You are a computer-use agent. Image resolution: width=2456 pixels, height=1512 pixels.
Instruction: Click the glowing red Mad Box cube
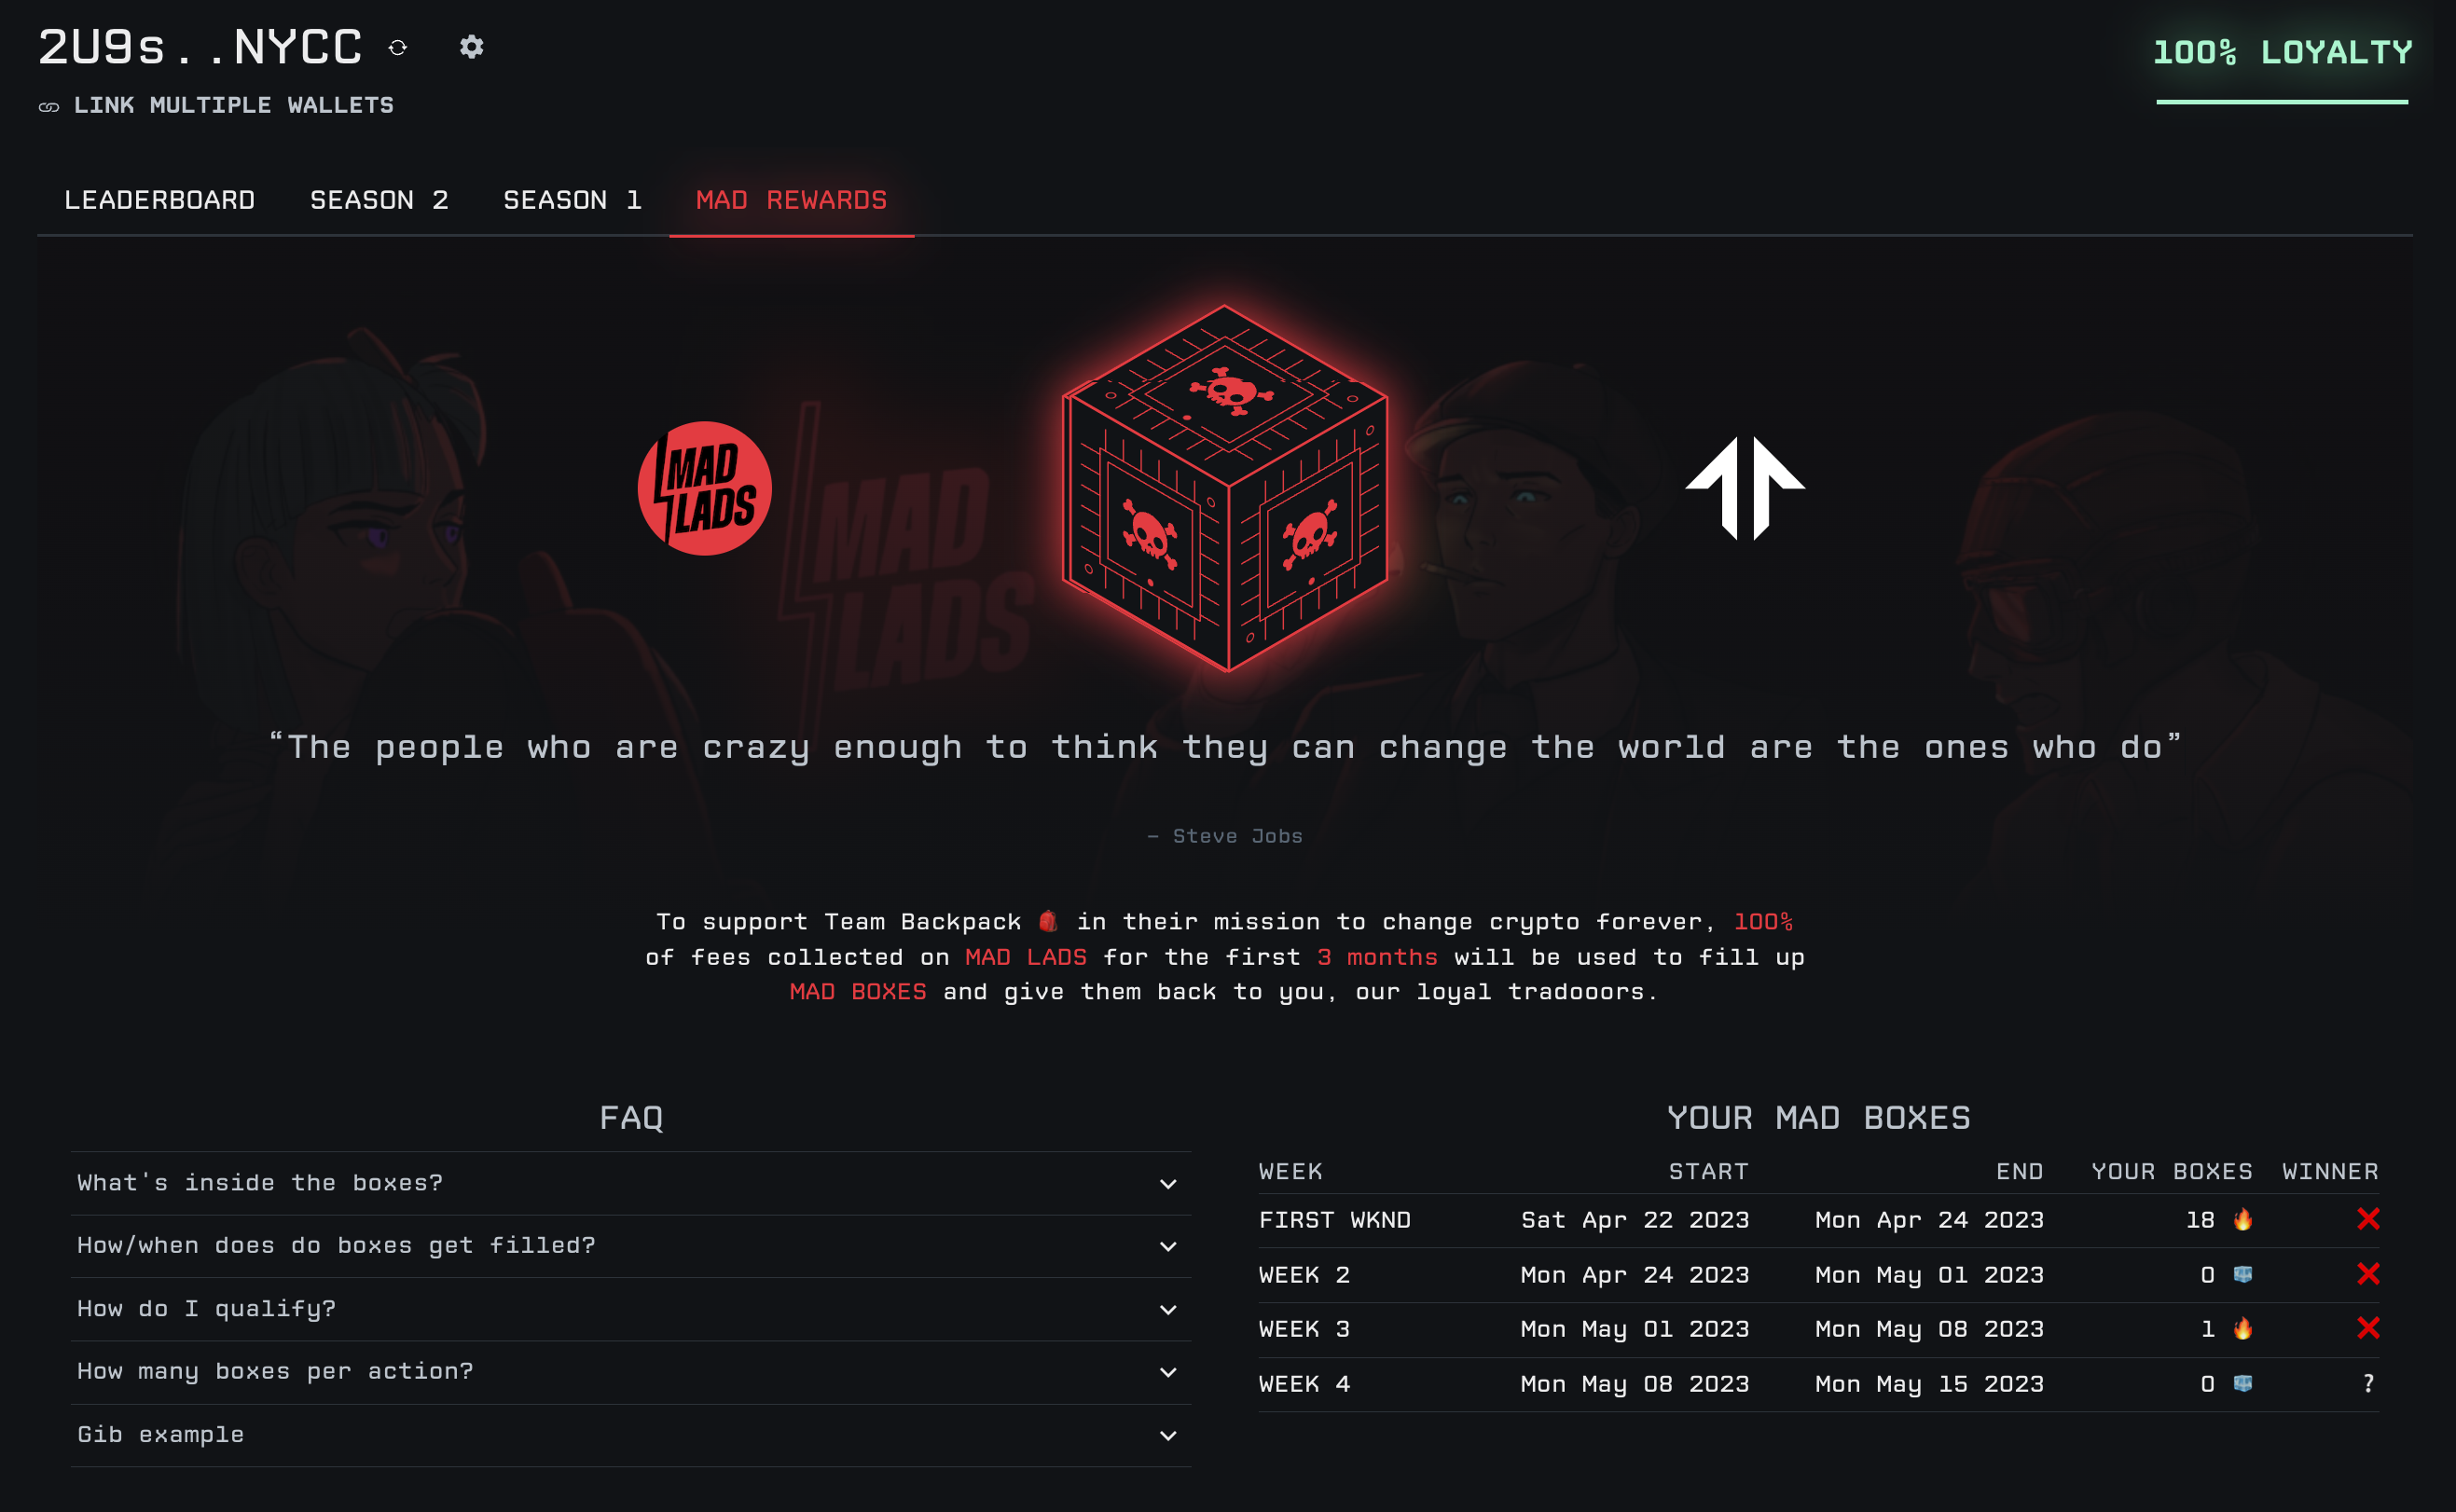tap(1225, 488)
